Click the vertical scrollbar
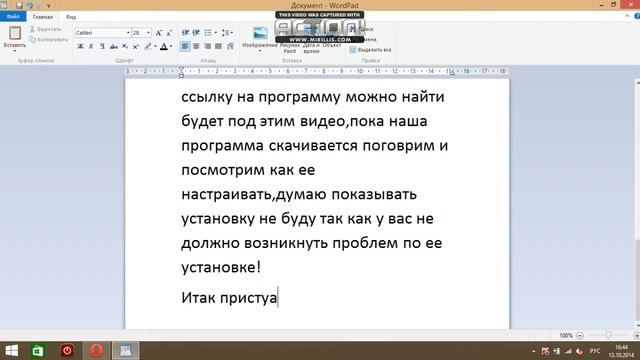Screen dimensions: 640x360 [x=637, y=204]
